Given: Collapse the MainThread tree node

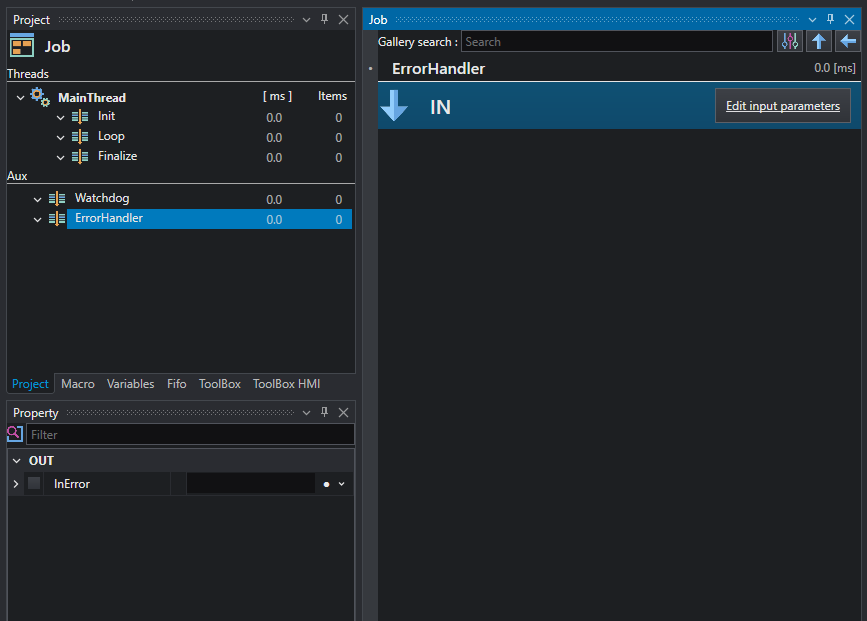Looking at the screenshot, I should [20, 98].
